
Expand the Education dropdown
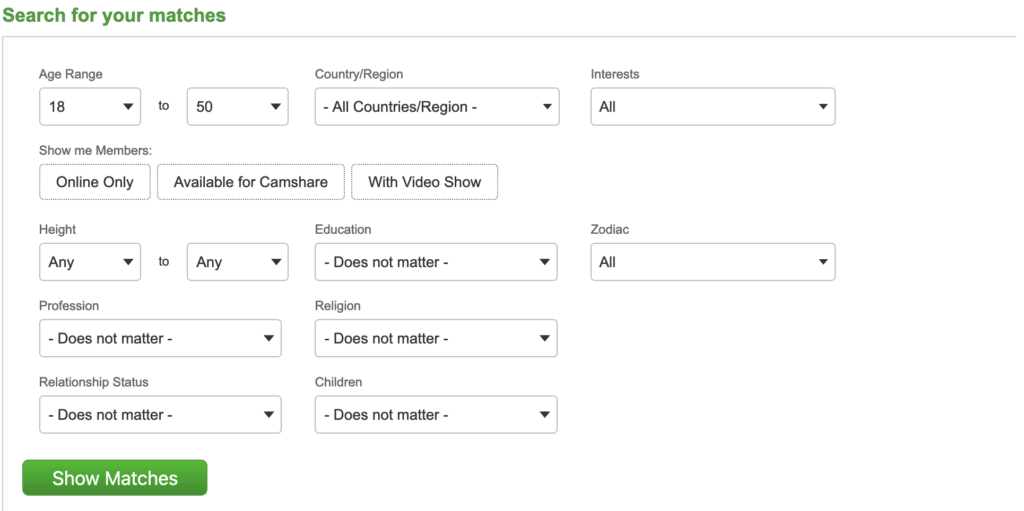(x=436, y=262)
